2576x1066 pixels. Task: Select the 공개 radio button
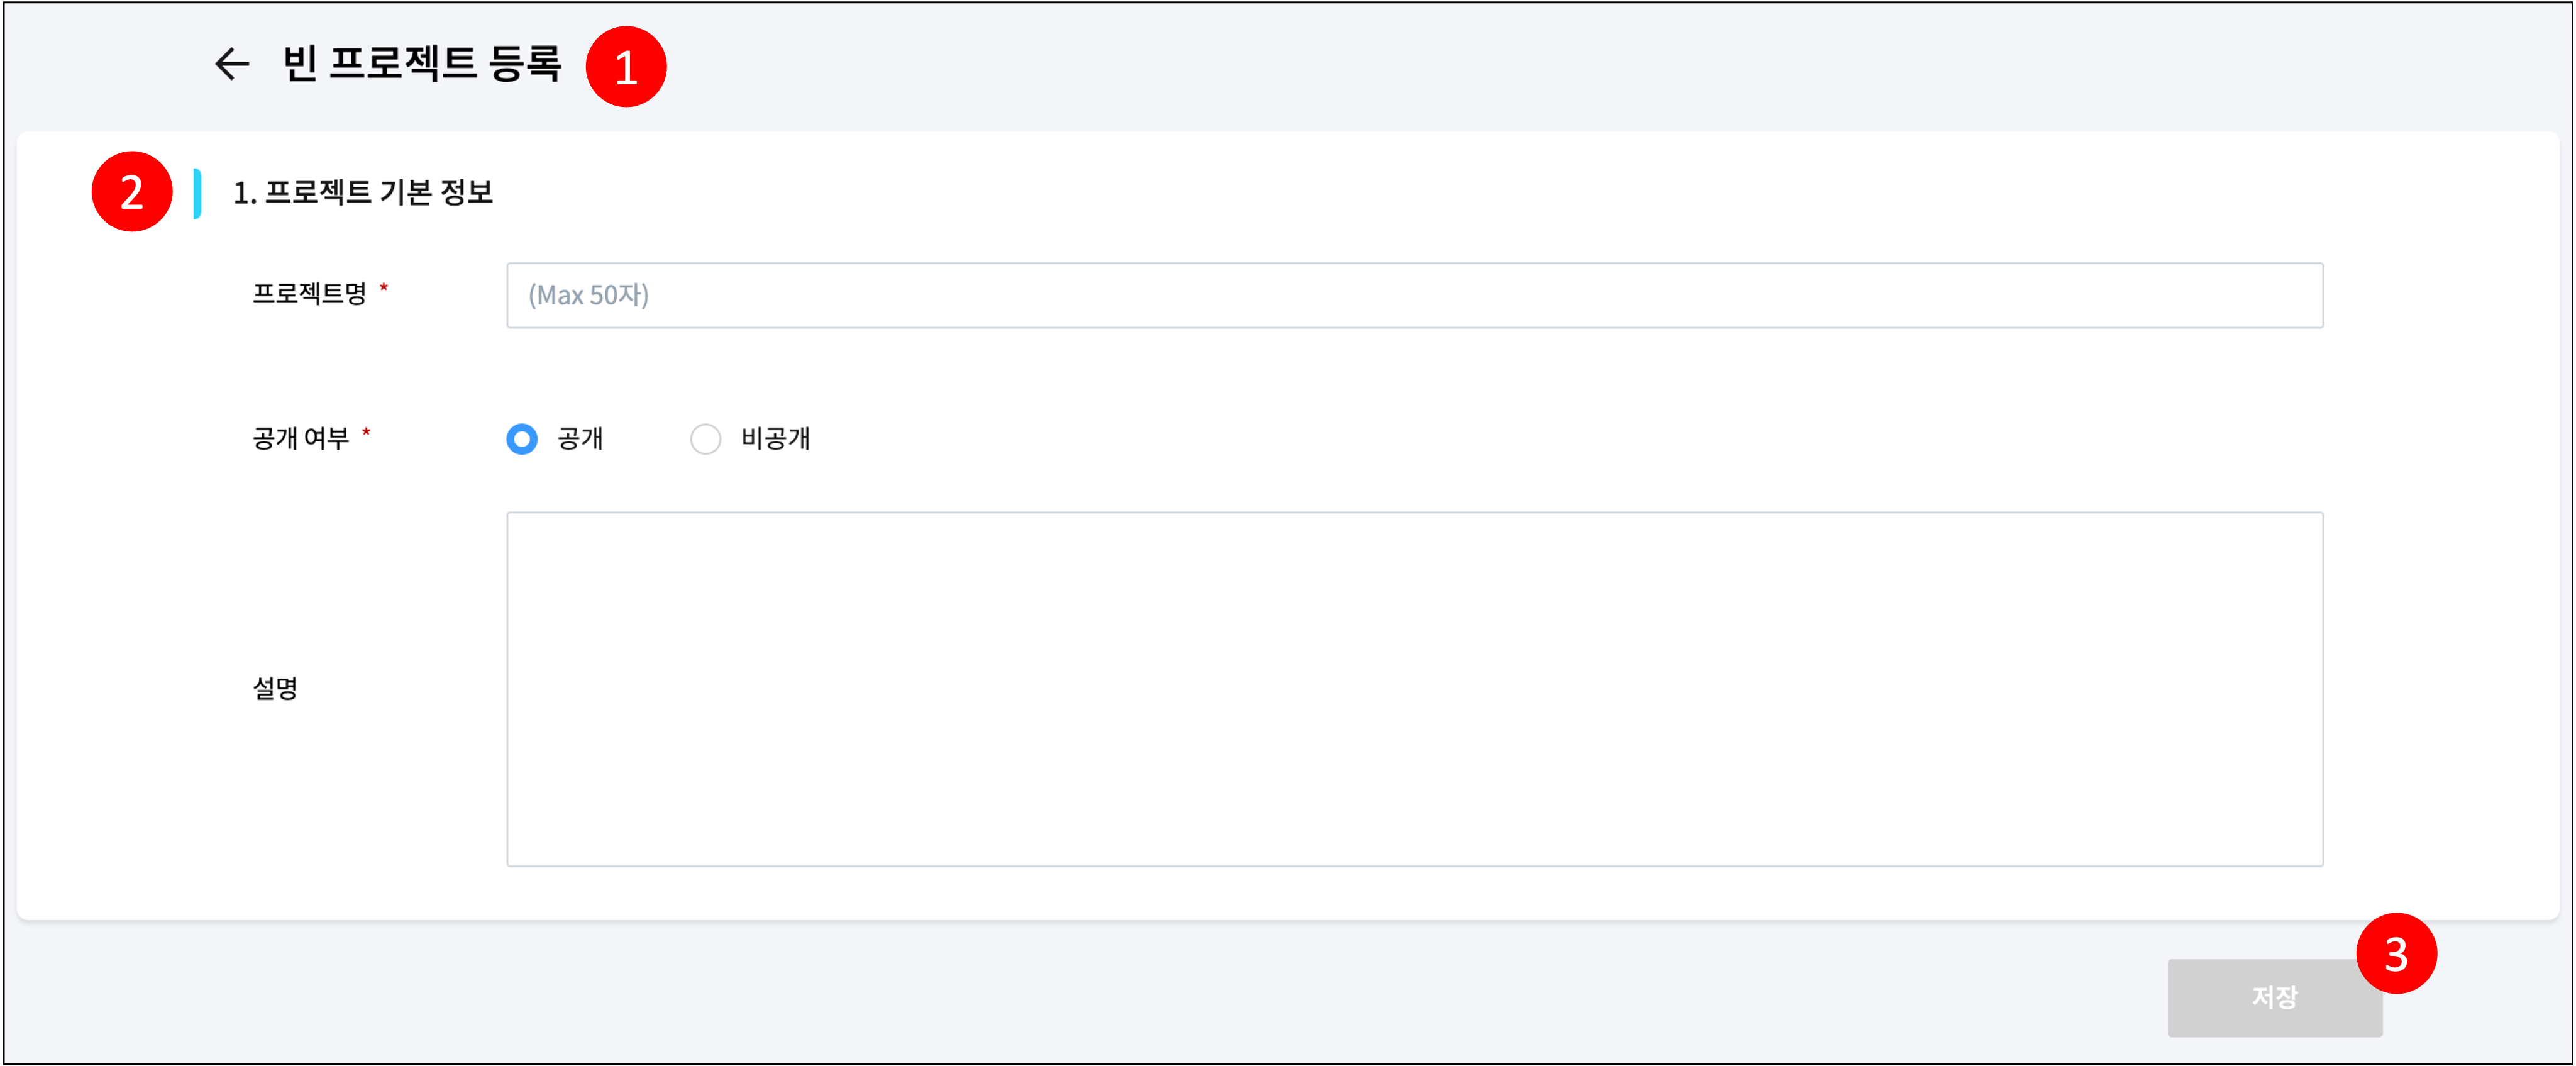pyautogui.click(x=522, y=439)
